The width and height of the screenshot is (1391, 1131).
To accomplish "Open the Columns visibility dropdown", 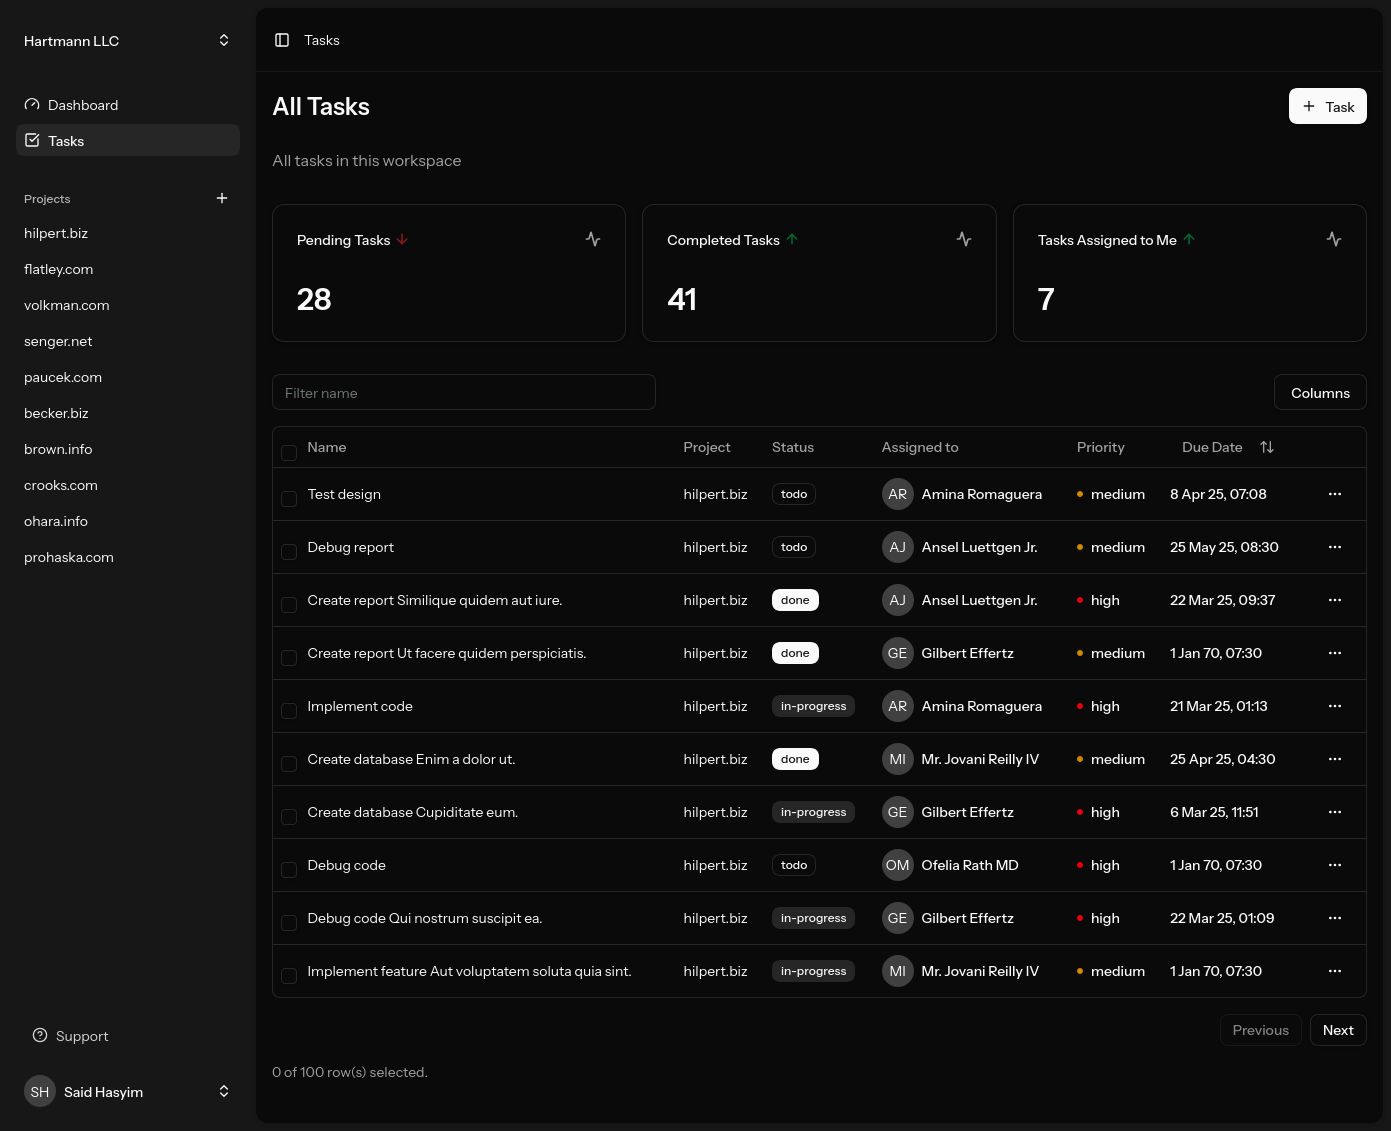I will (x=1320, y=393).
